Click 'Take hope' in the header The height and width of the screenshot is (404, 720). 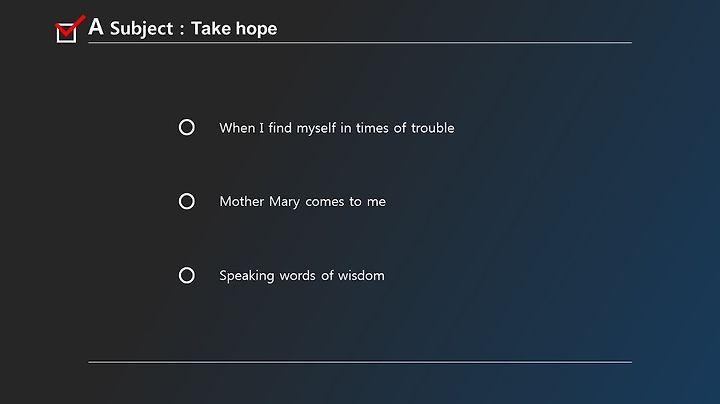(234, 28)
